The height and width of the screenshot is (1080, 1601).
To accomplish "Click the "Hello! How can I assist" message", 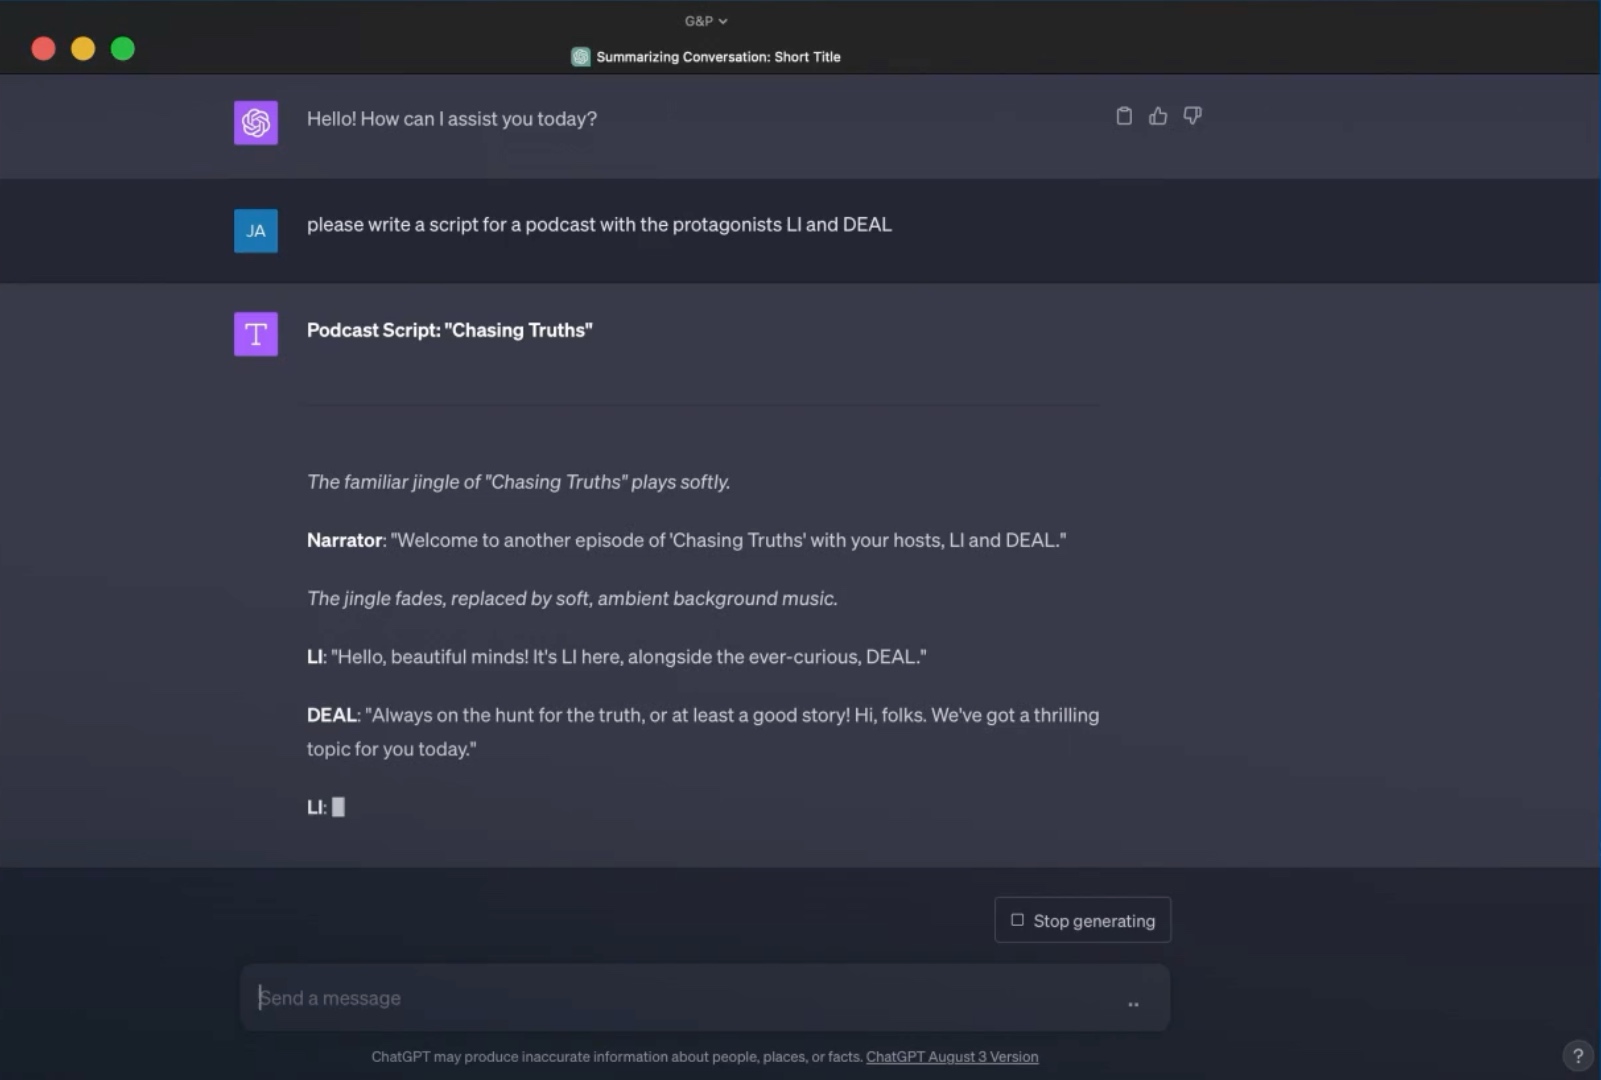I will tap(451, 119).
